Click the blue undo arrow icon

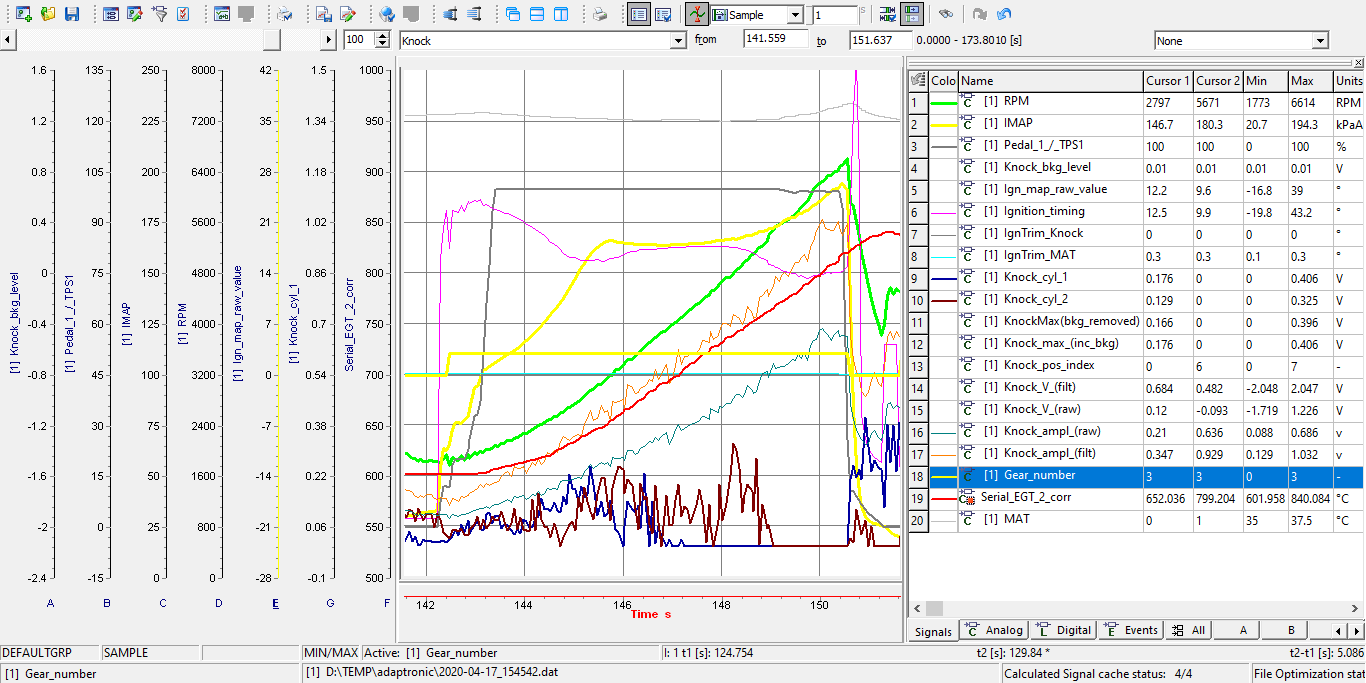[1004, 14]
